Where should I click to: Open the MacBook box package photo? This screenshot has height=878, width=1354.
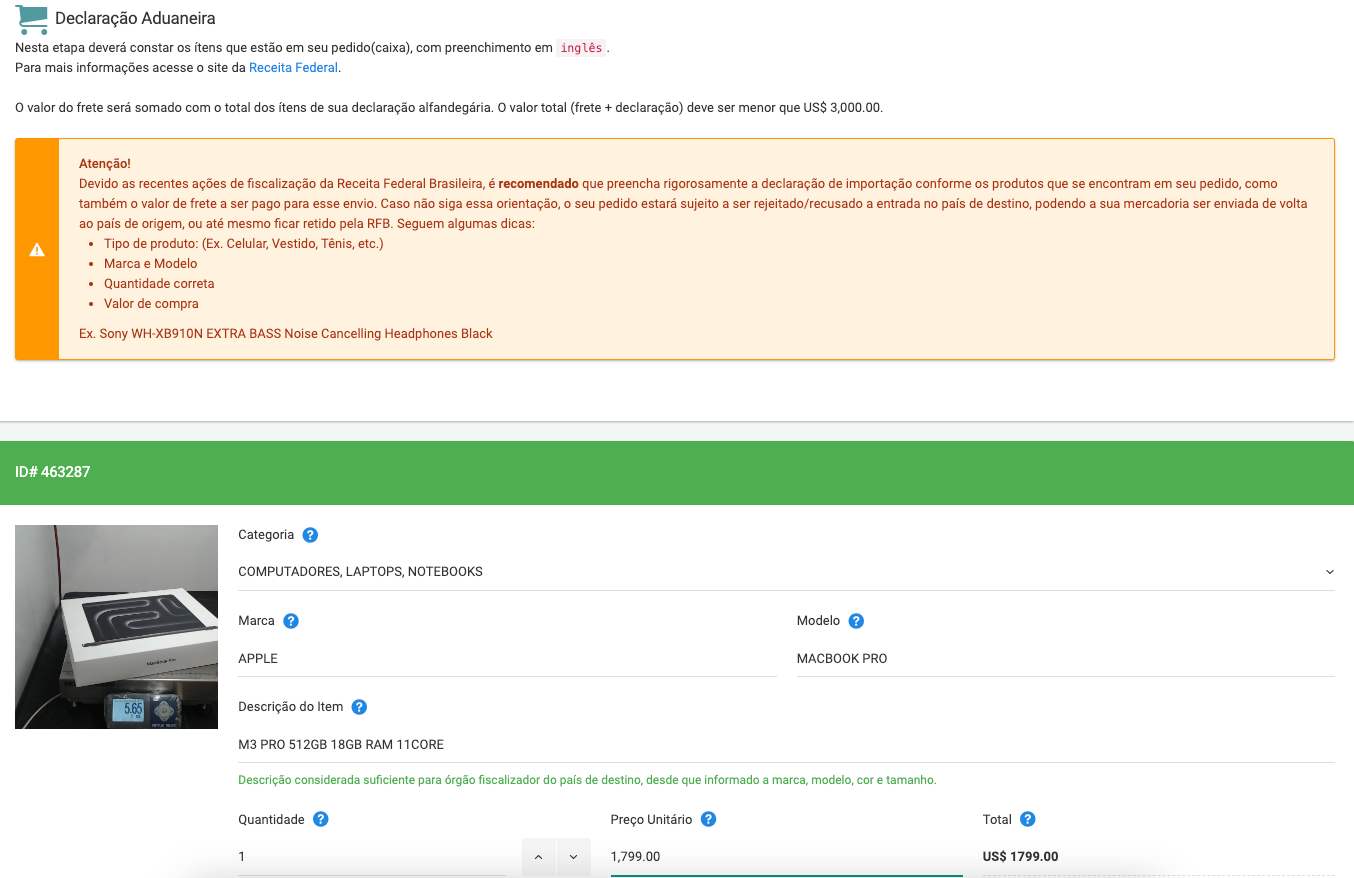pyautogui.click(x=116, y=627)
